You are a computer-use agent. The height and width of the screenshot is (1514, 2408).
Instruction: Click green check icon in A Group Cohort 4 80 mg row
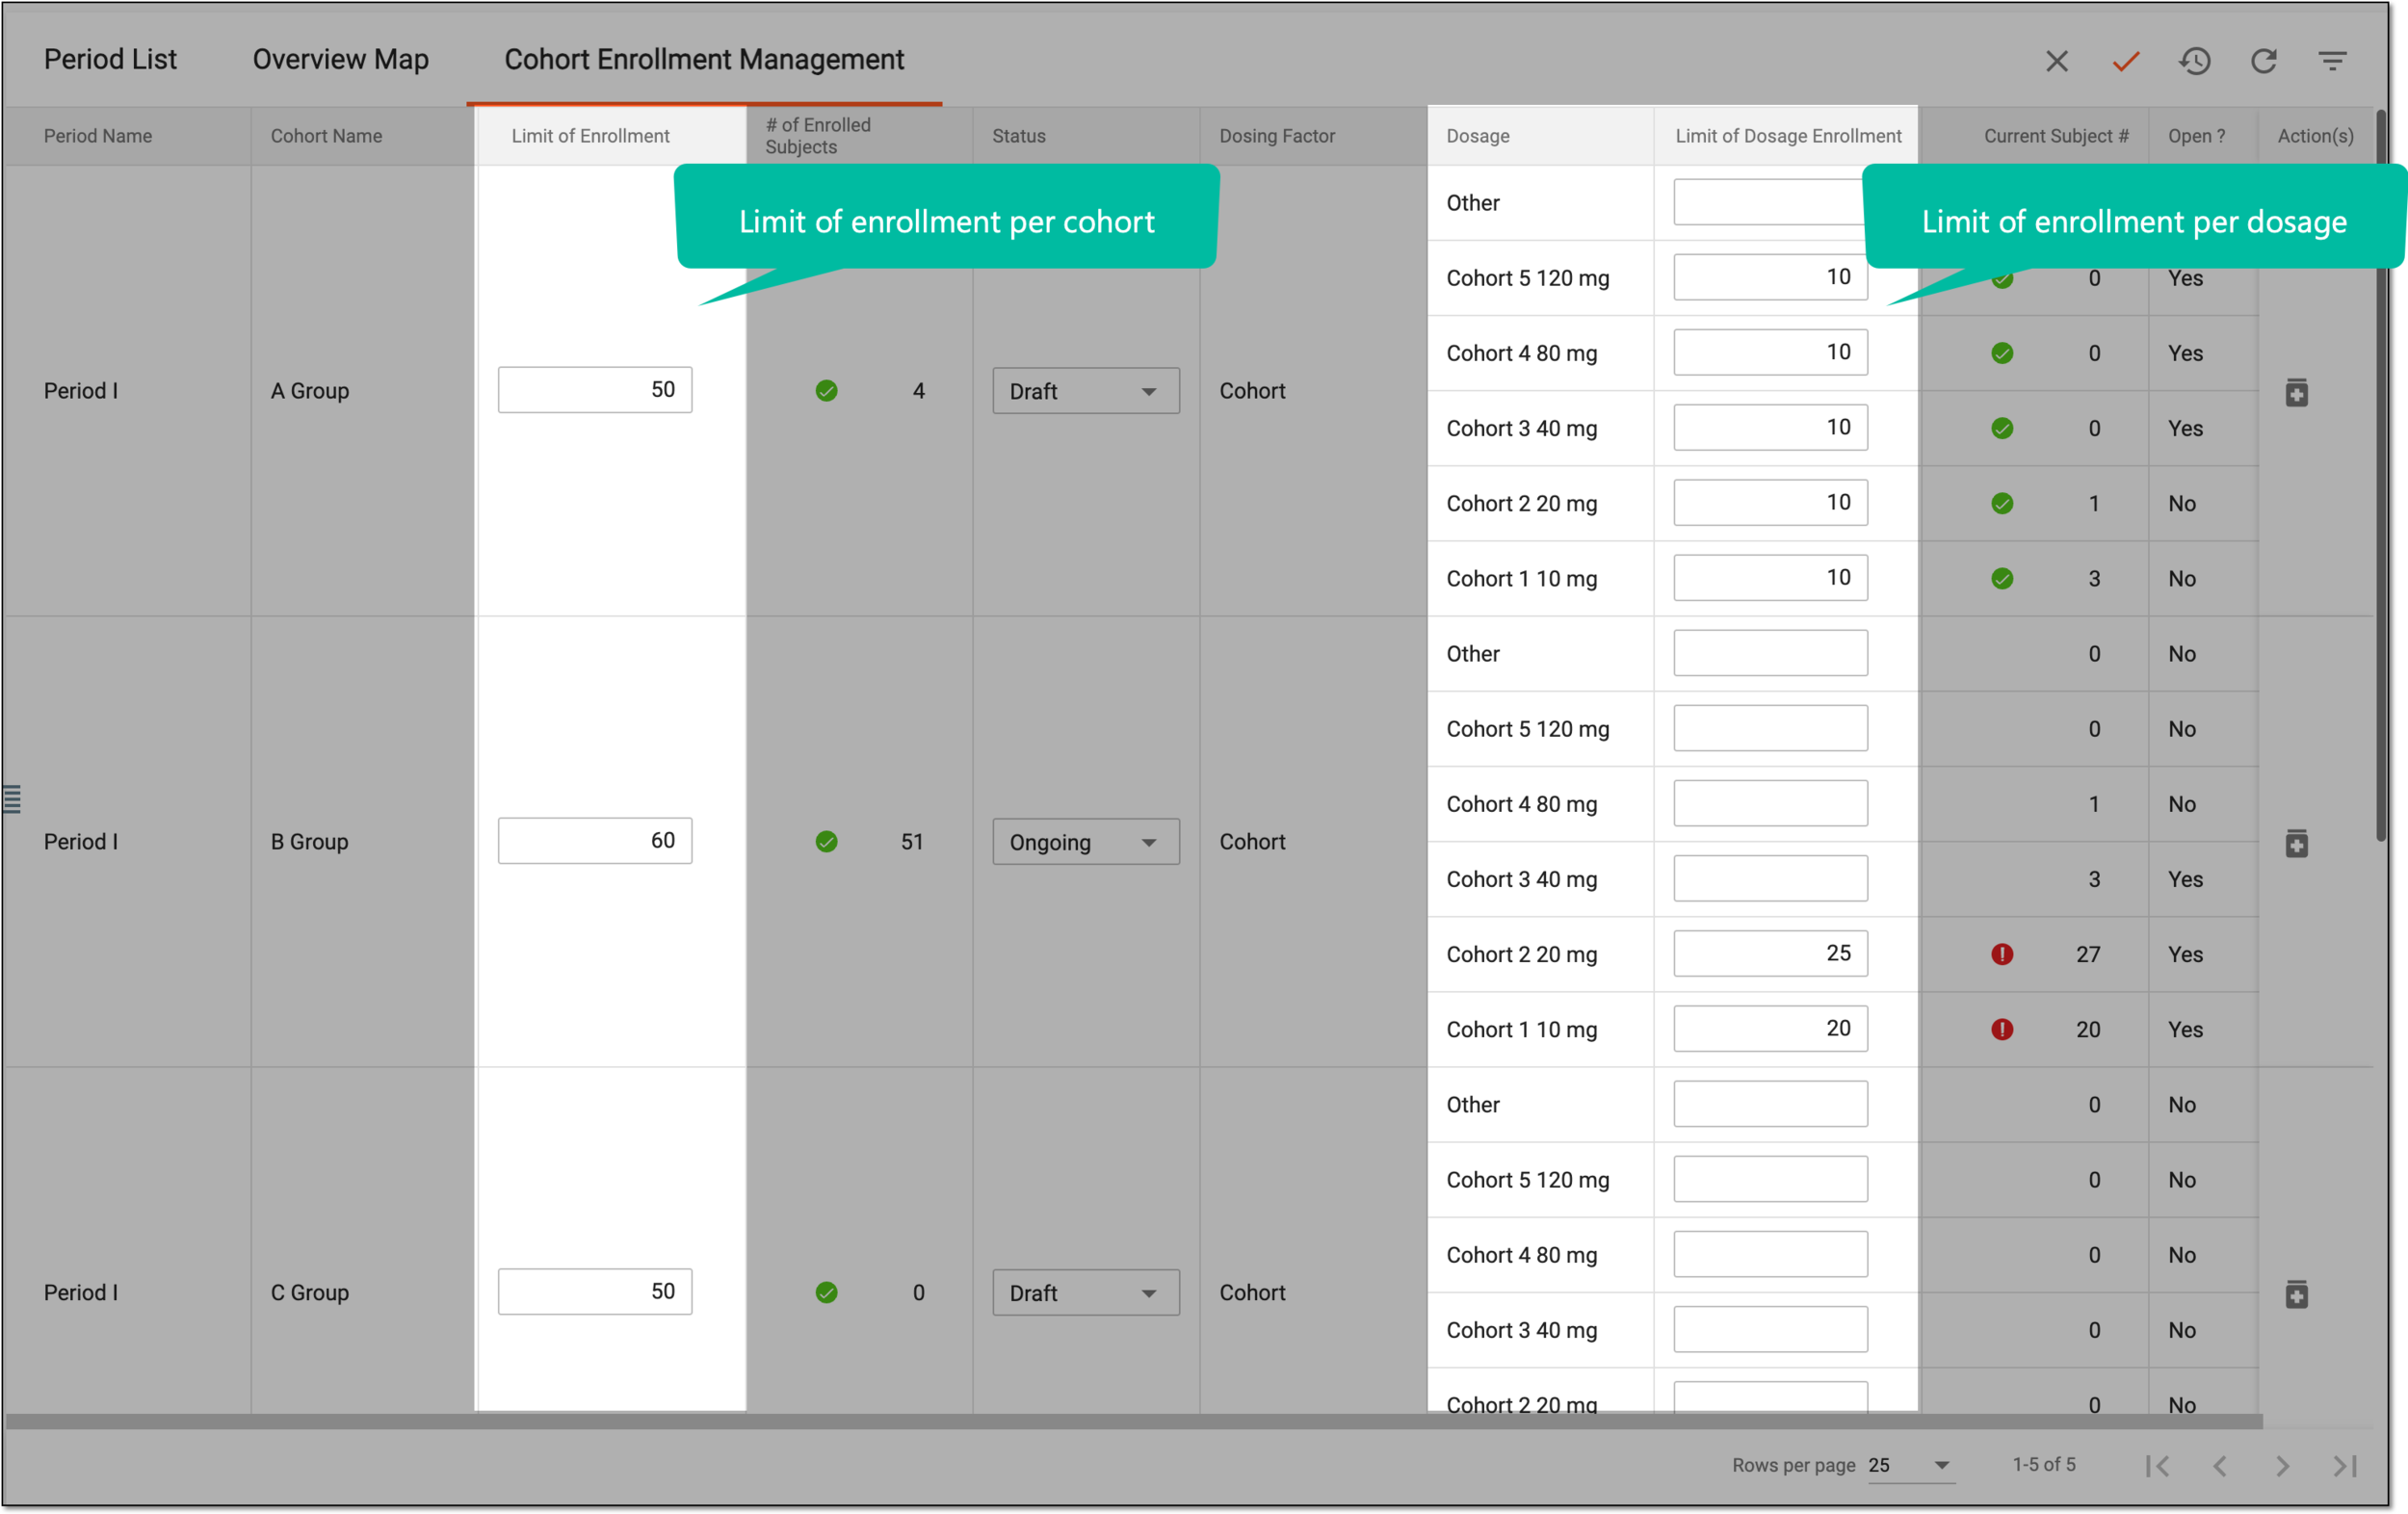2001,353
